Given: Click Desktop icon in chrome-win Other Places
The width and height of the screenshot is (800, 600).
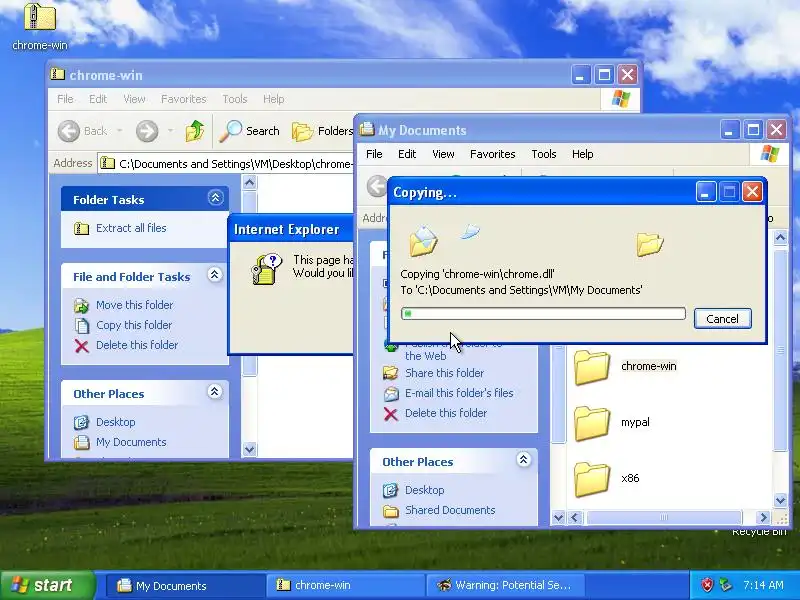Looking at the screenshot, I should pos(82,422).
